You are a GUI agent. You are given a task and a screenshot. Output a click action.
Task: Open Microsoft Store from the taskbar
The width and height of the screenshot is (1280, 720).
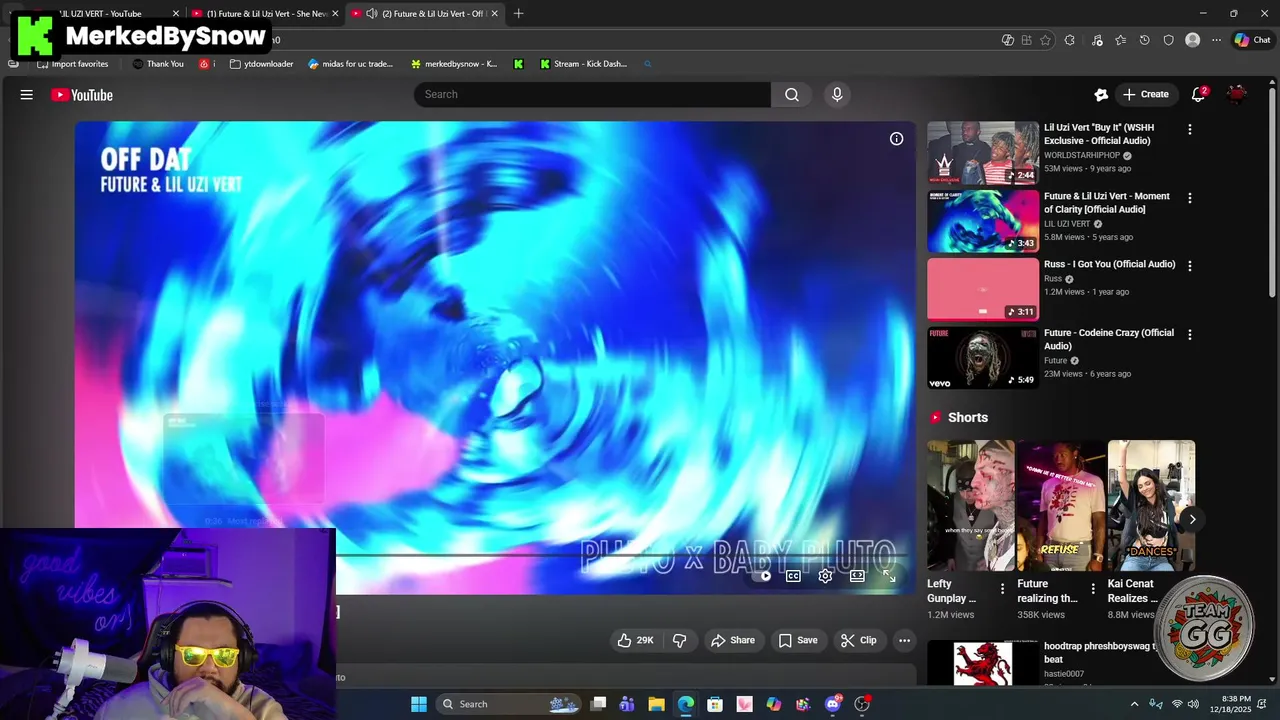(715, 704)
